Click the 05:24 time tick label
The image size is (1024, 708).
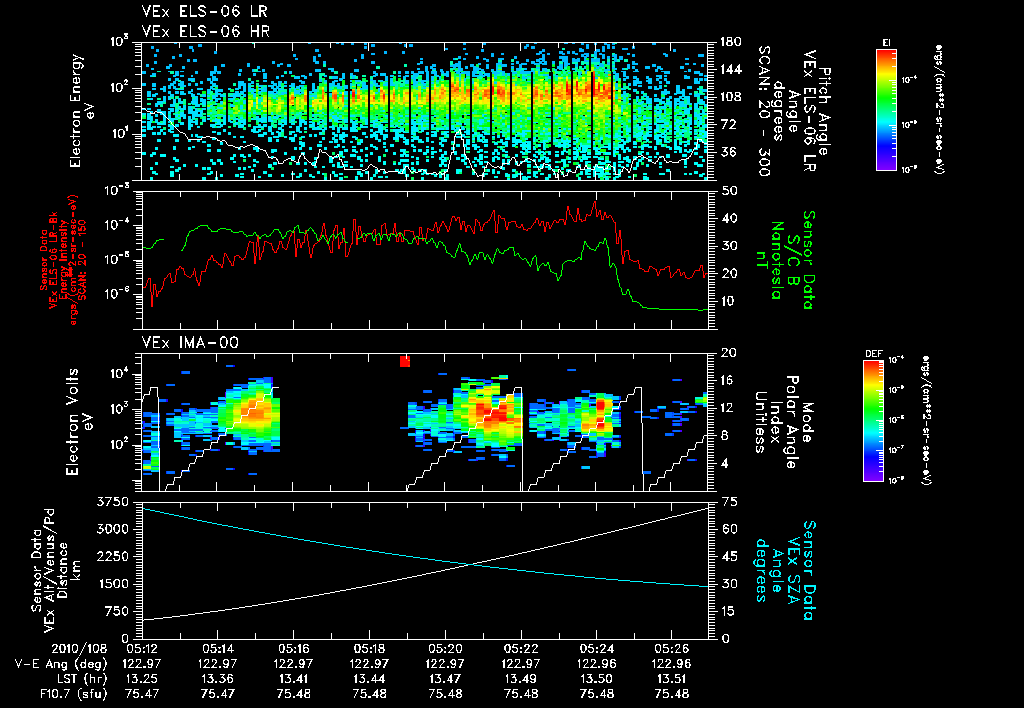pyautogui.click(x=597, y=649)
